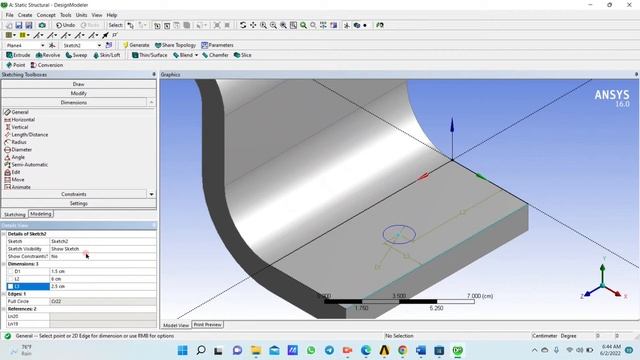Click the Chamfer tool
This screenshot has height=360, width=640.
[x=215, y=55]
